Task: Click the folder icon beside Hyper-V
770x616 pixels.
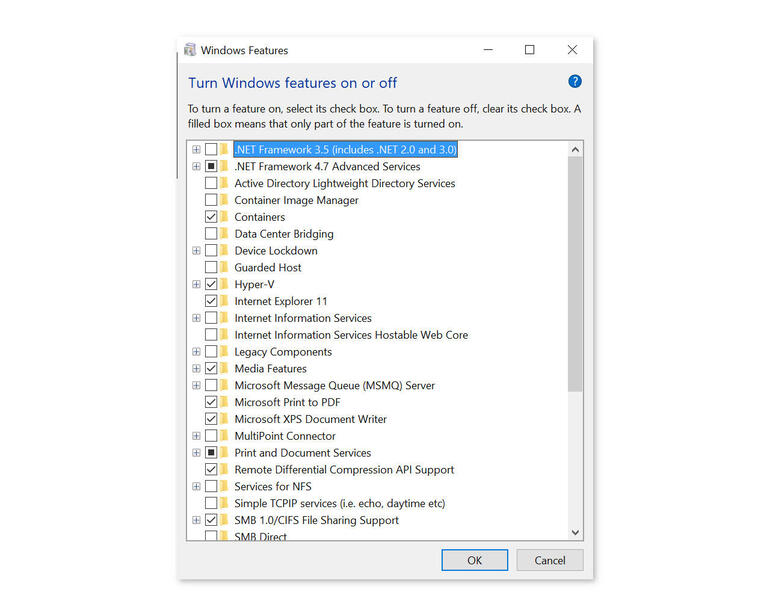Action: [x=224, y=284]
